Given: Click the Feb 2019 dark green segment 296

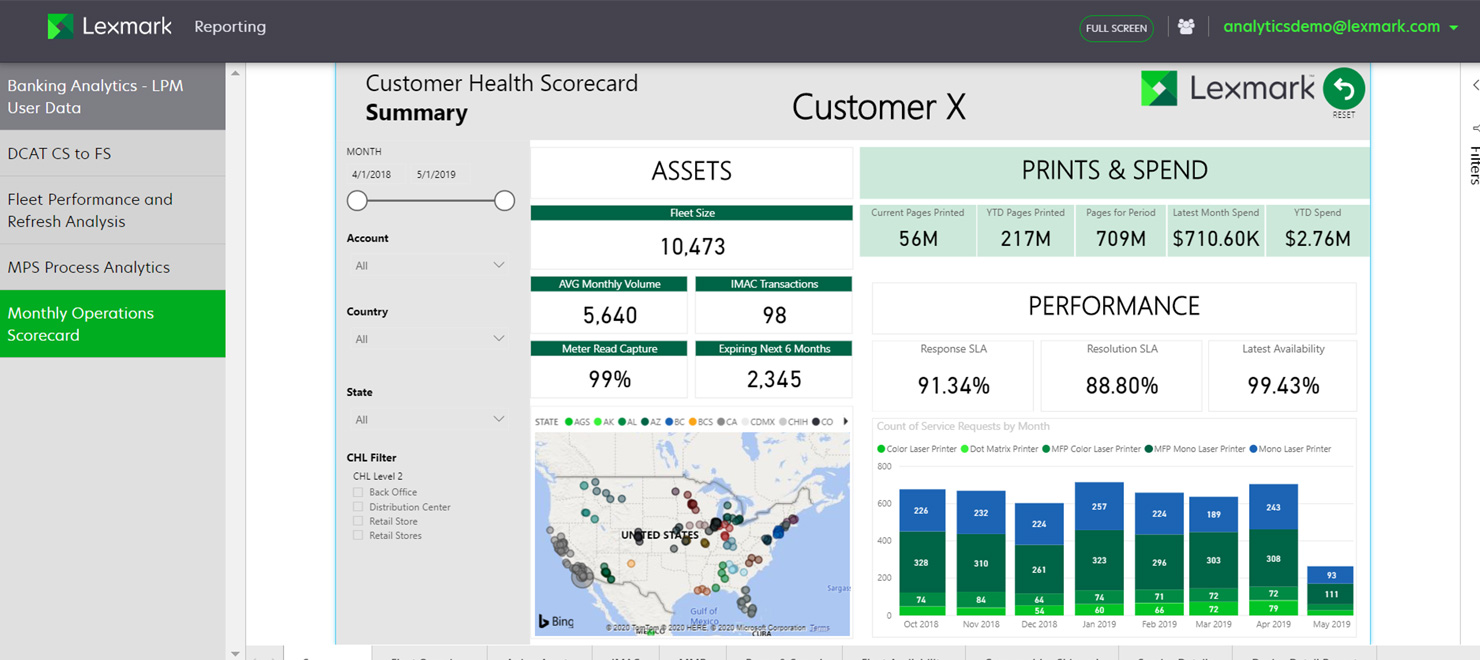Looking at the screenshot, I should click(x=1159, y=562).
